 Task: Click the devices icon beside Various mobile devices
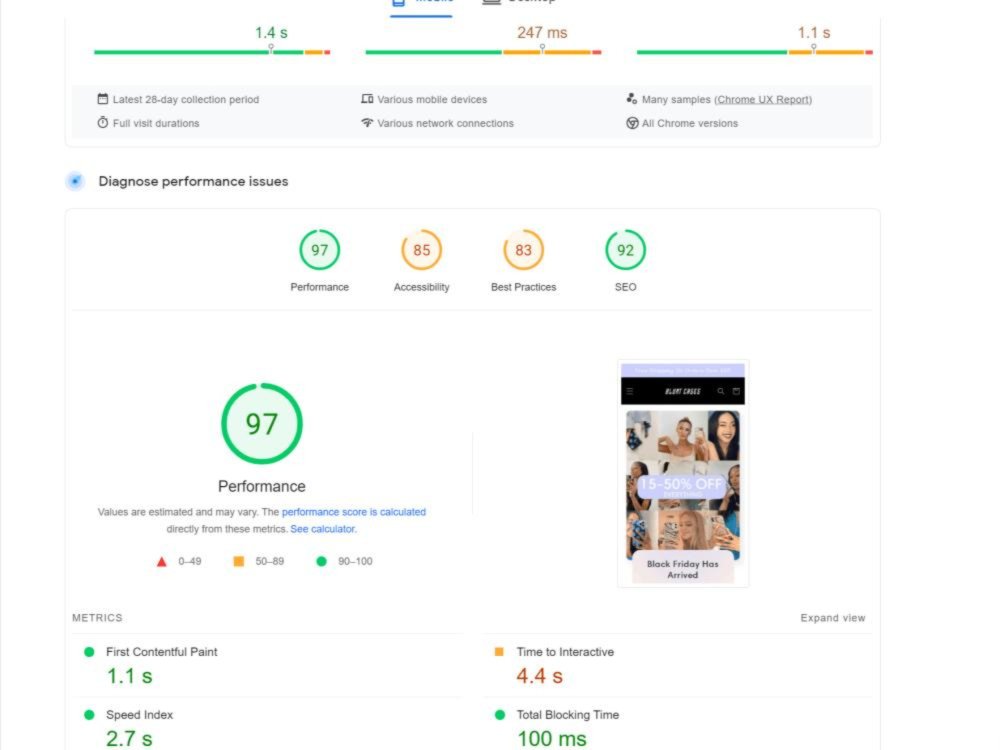(367, 99)
